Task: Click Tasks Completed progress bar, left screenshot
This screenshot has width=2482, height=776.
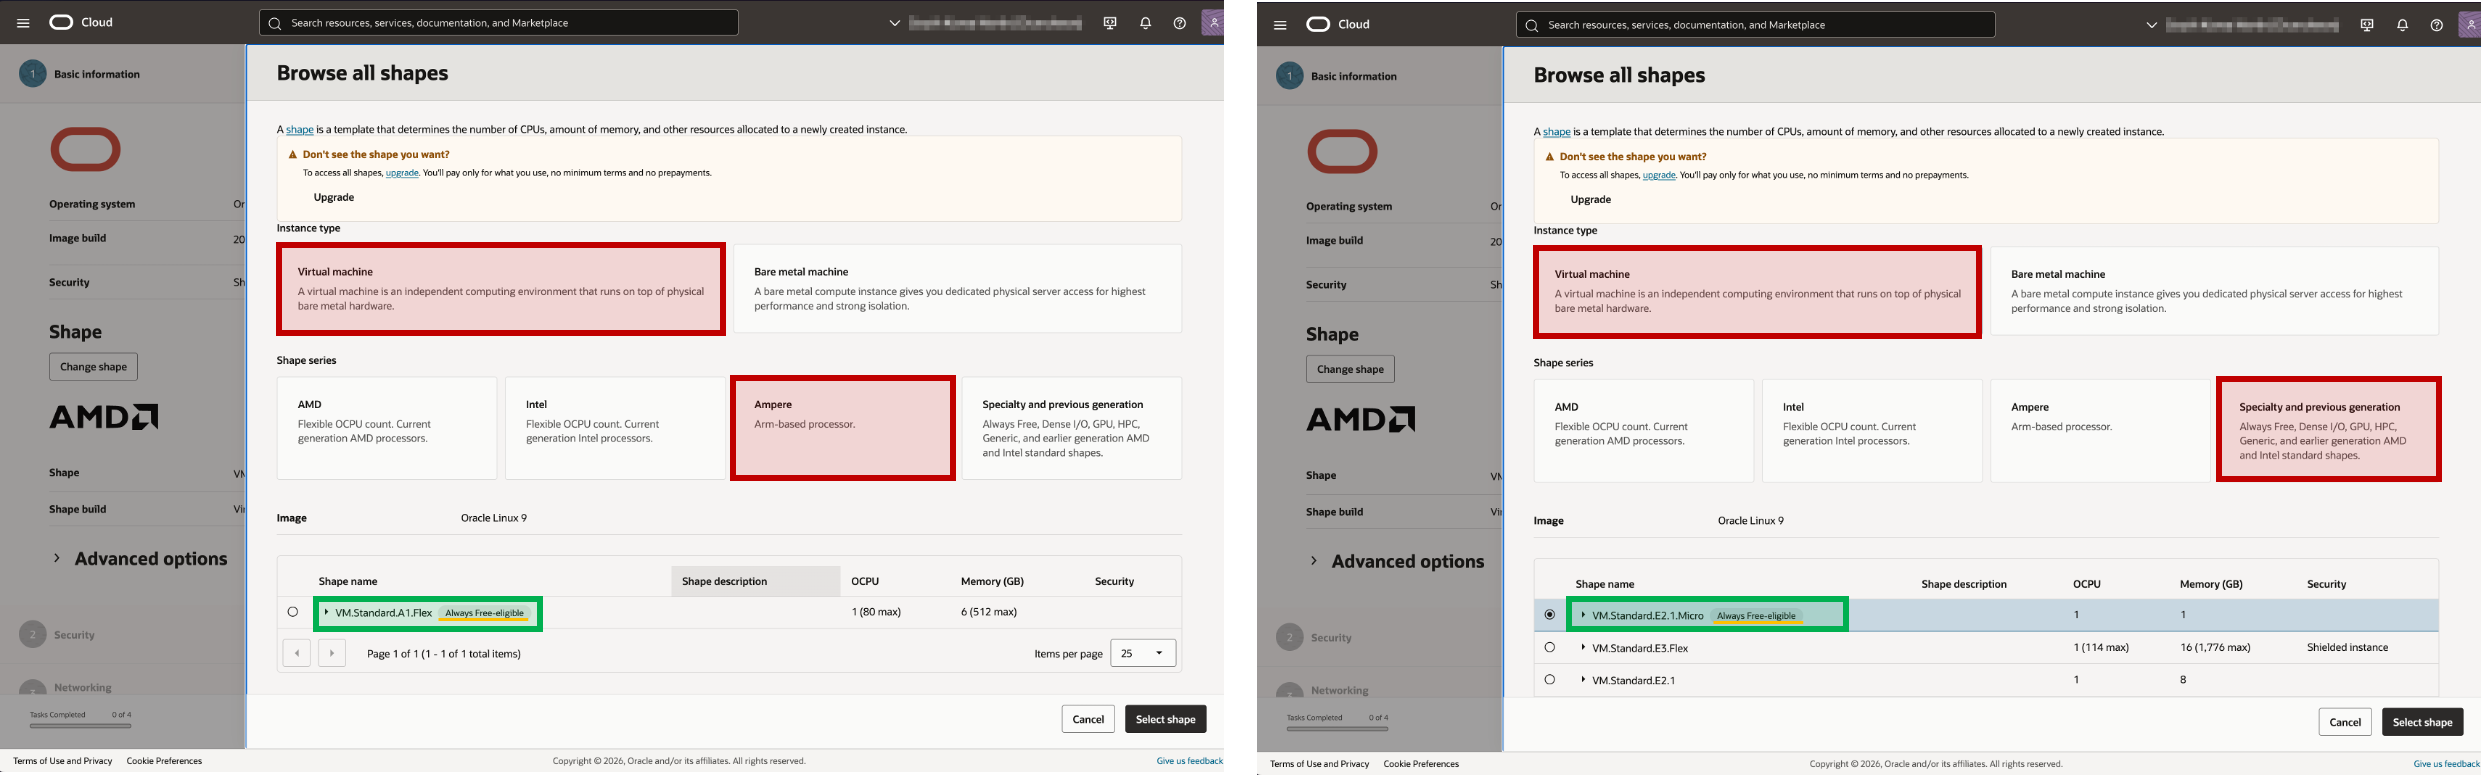Action: (80, 725)
